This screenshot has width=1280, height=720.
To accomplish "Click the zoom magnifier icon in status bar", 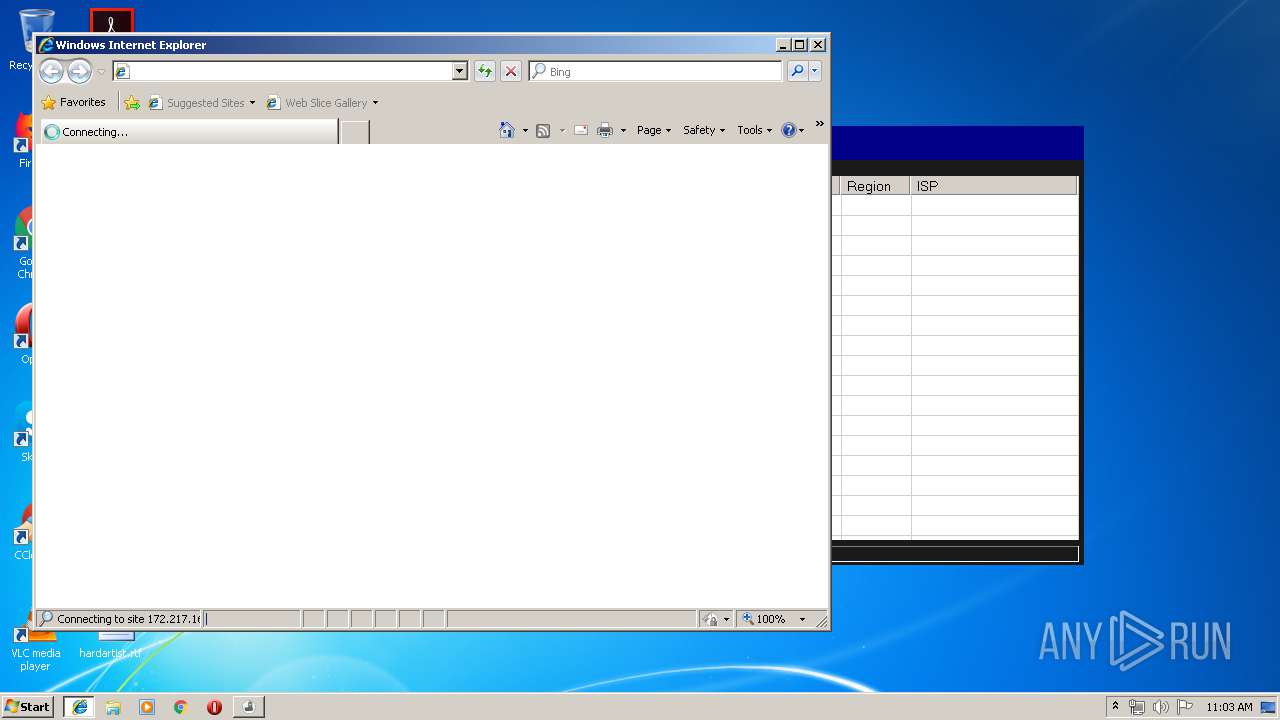I will 748,619.
